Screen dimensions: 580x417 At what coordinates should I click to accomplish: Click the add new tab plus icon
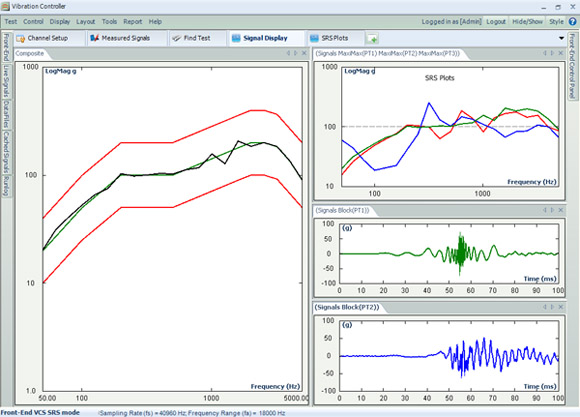tap(372, 38)
